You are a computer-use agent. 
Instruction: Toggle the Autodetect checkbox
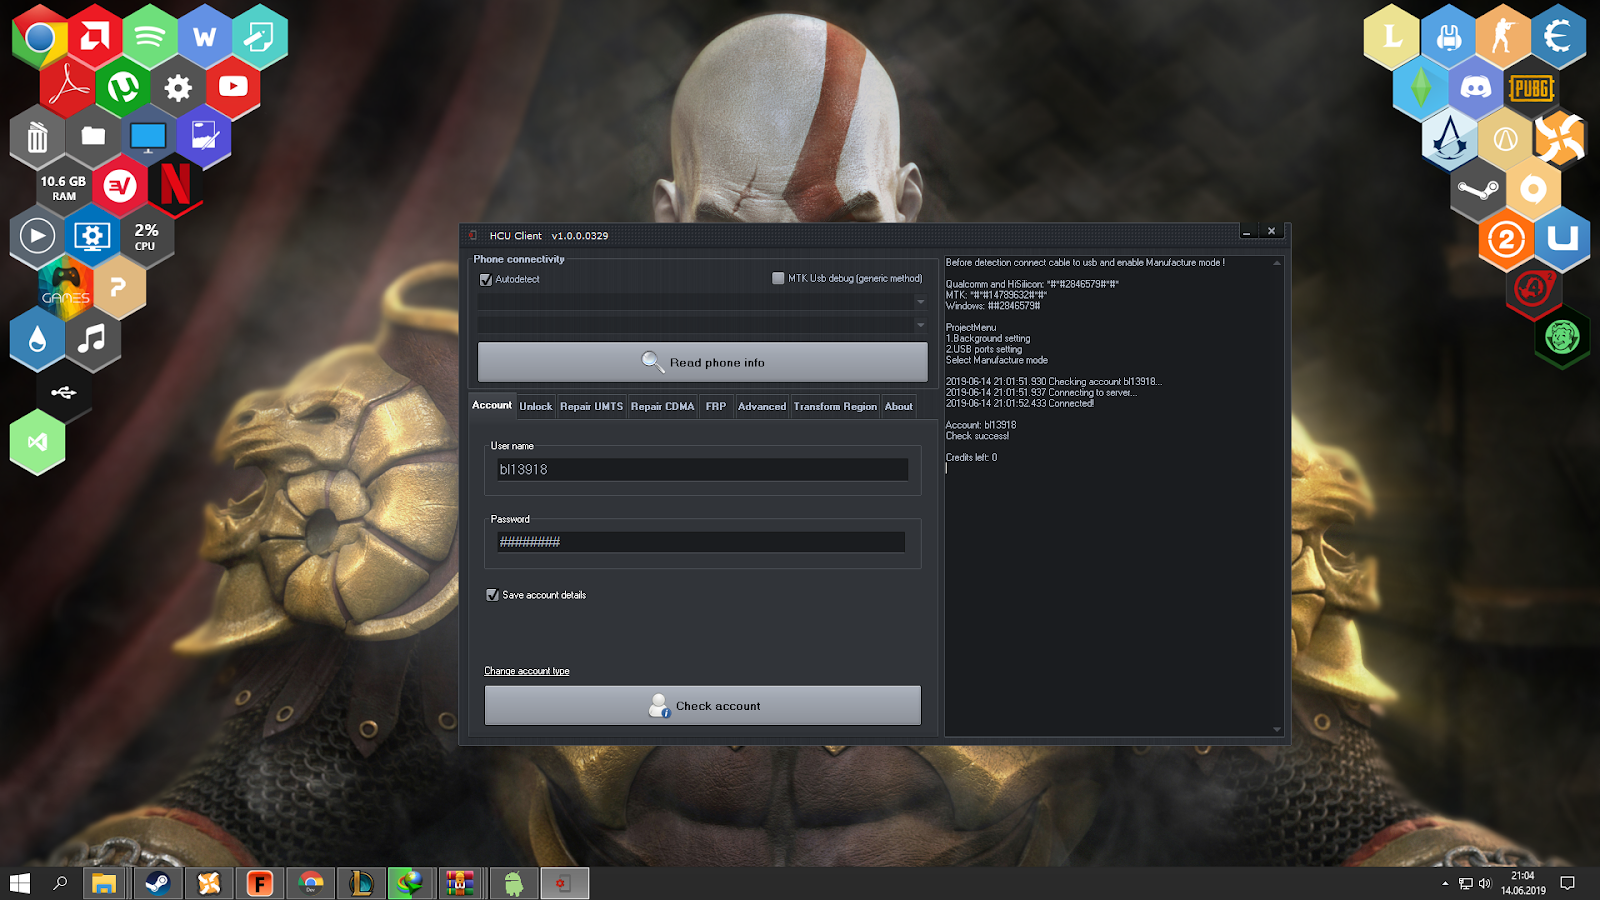pyautogui.click(x=486, y=280)
